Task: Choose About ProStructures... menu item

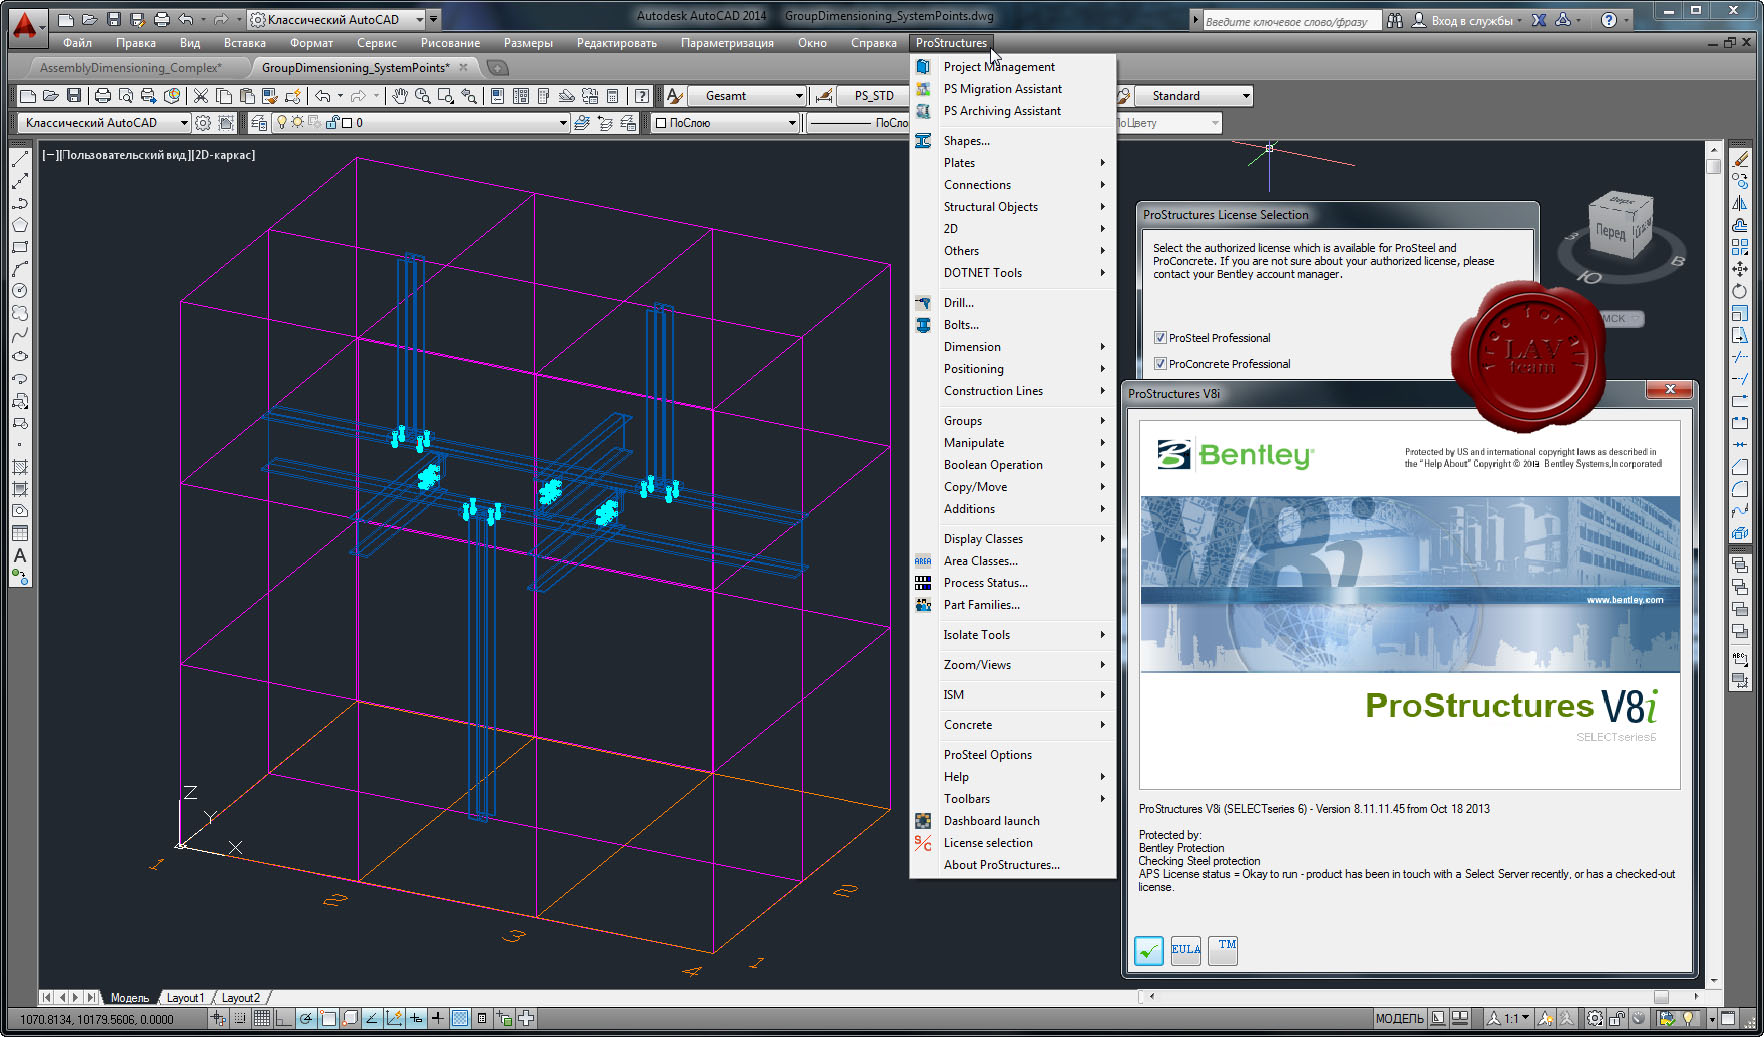Action: (x=1013, y=865)
